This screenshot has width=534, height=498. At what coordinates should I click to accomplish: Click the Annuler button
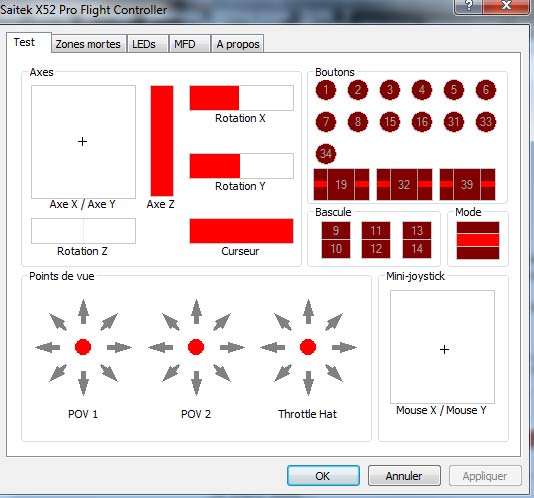tap(404, 476)
